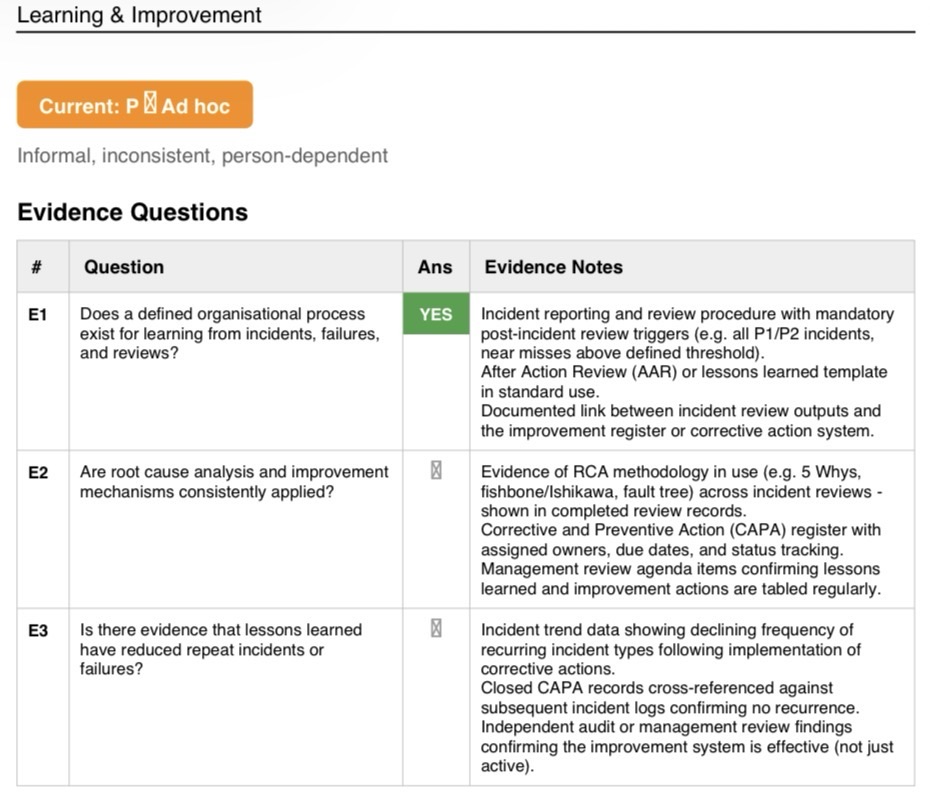Click the Evidence Questions heading

[x=132, y=212]
